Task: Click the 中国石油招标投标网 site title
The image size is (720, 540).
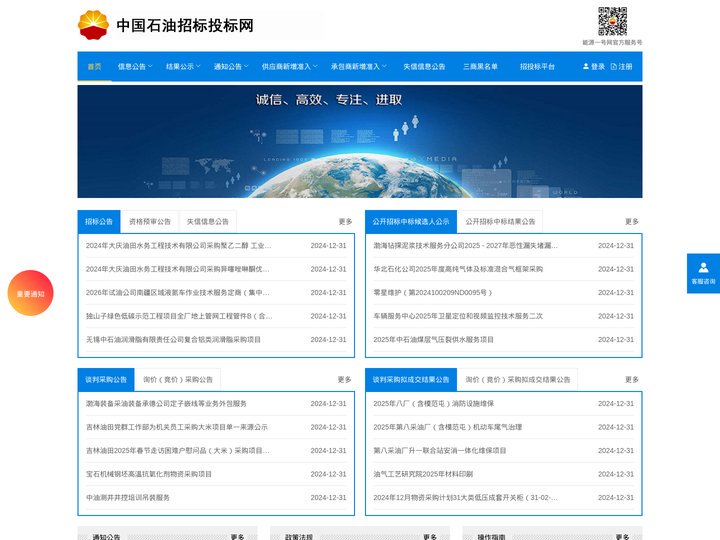Action: pyautogui.click(x=185, y=25)
